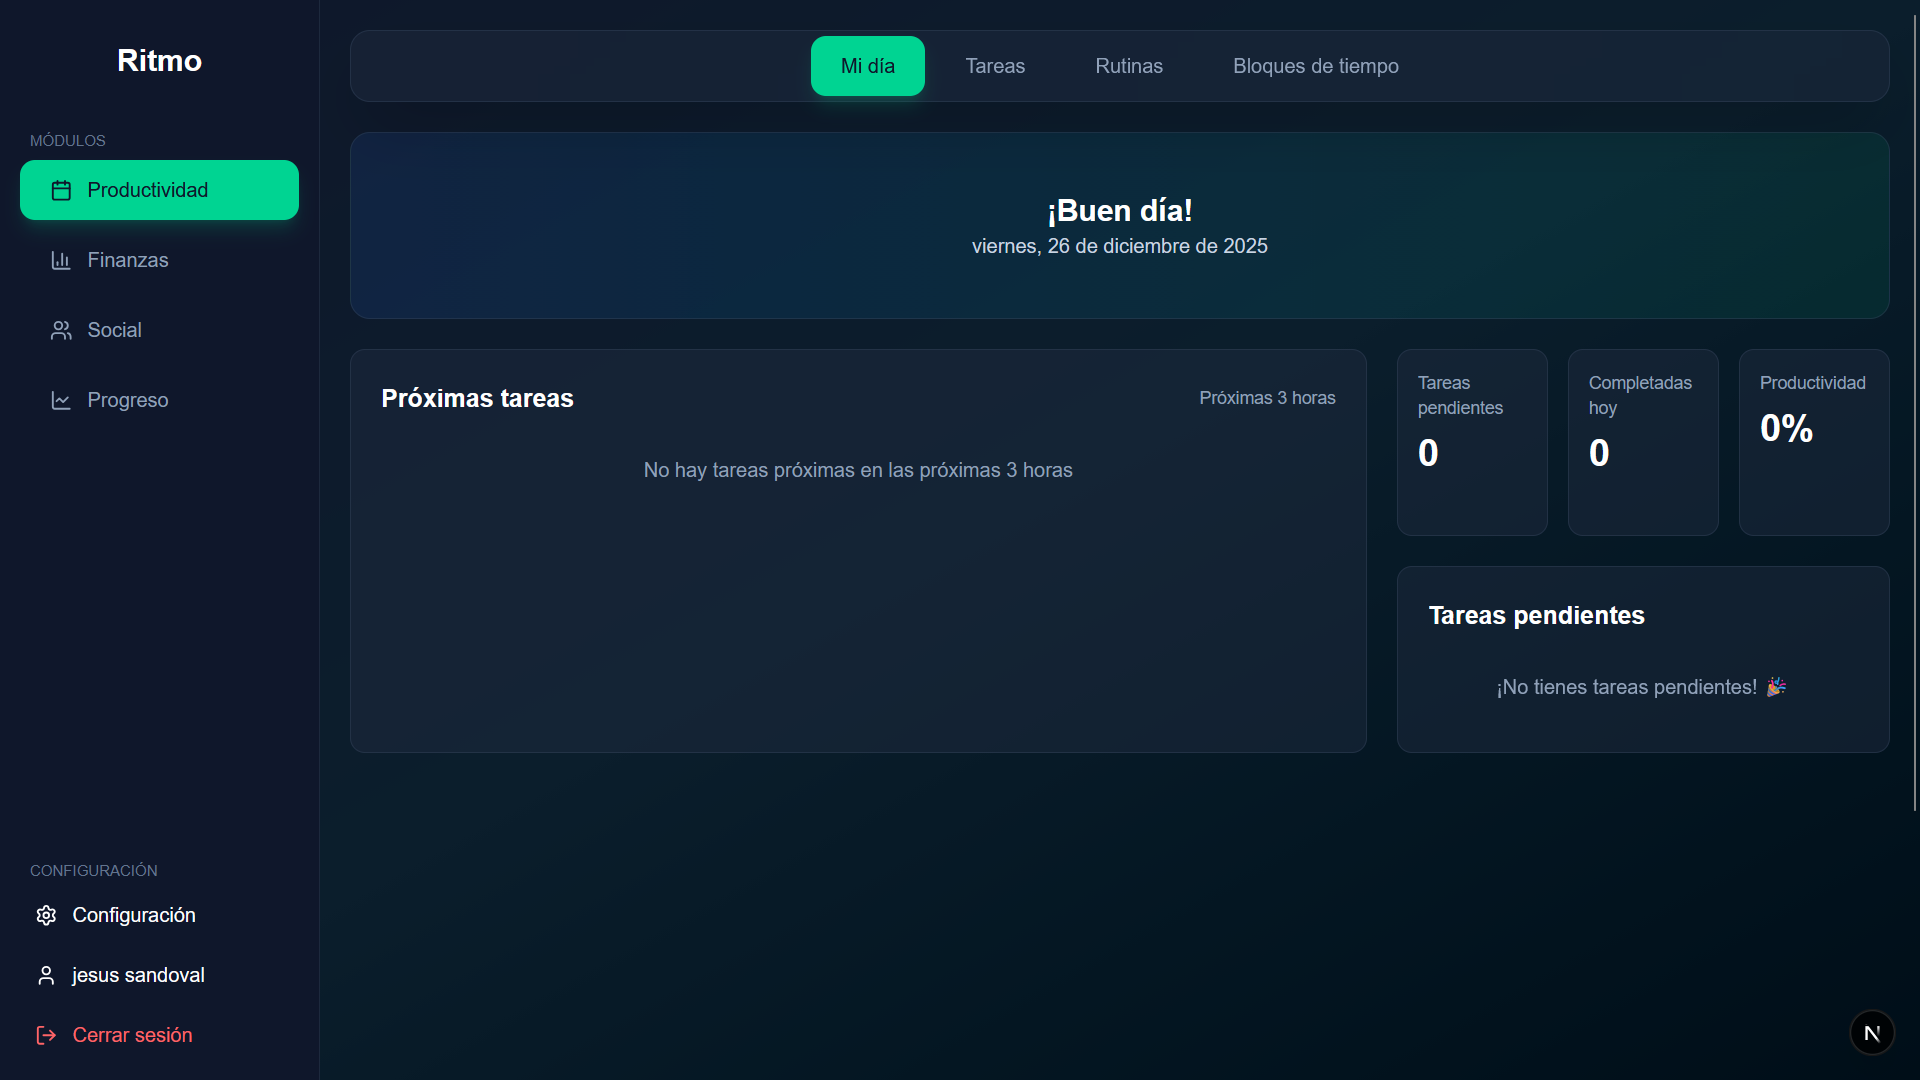Click the user profile icon
The height and width of the screenshot is (1080, 1920).
(45, 975)
